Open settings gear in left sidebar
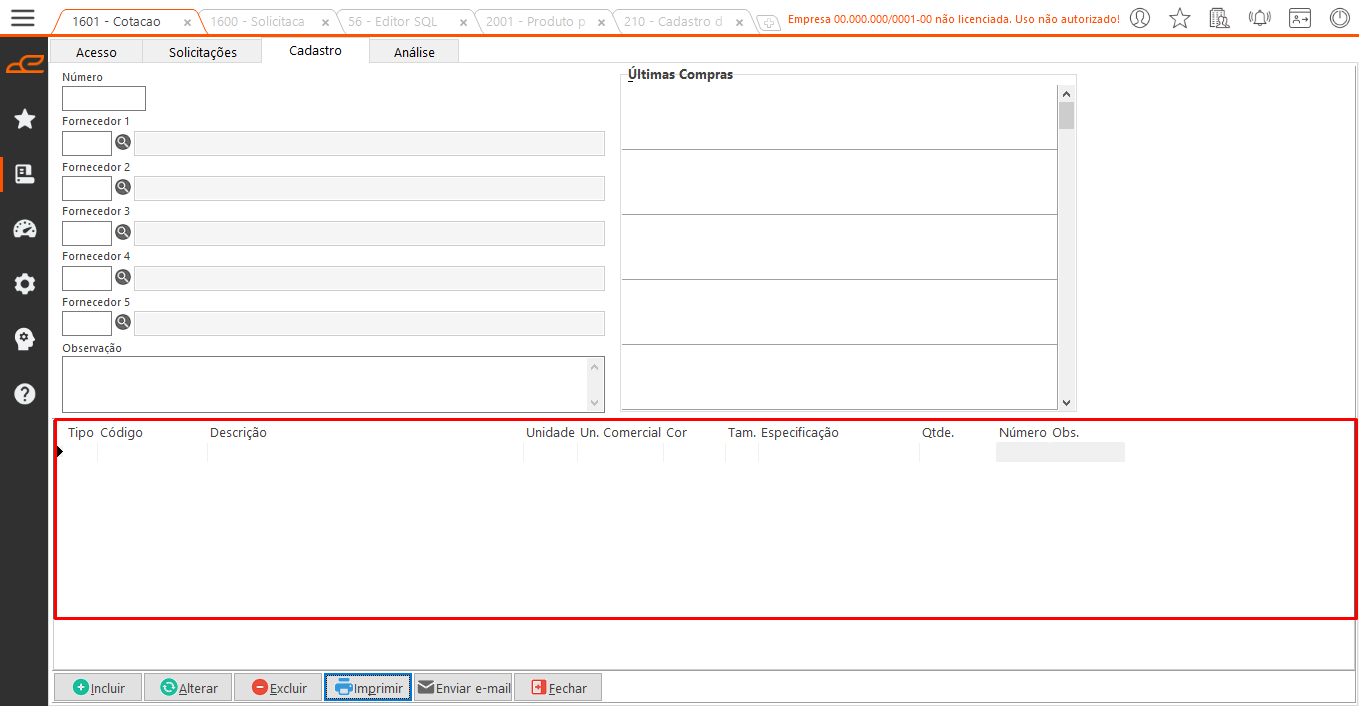The width and height of the screenshot is (1359, 706). 25,284
